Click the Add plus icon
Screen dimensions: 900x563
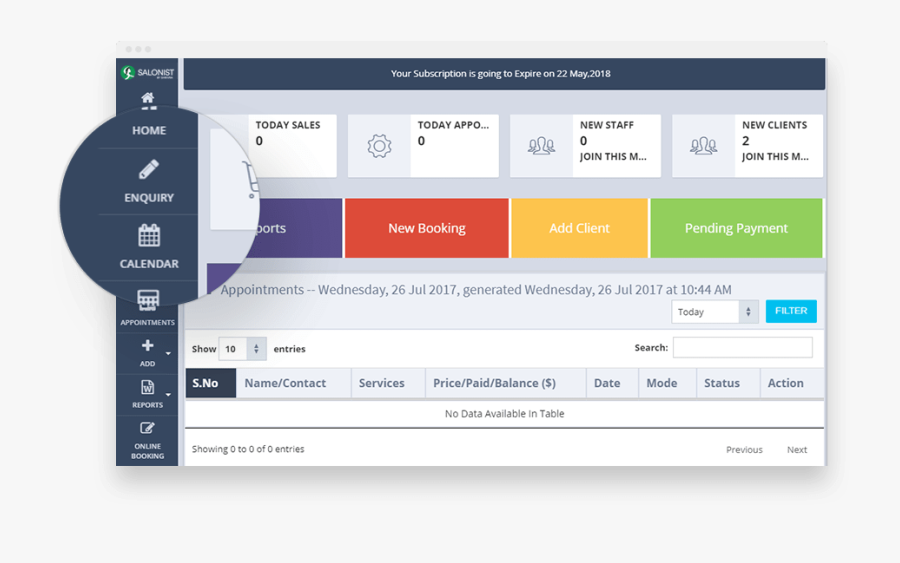[x=147, y=346]
